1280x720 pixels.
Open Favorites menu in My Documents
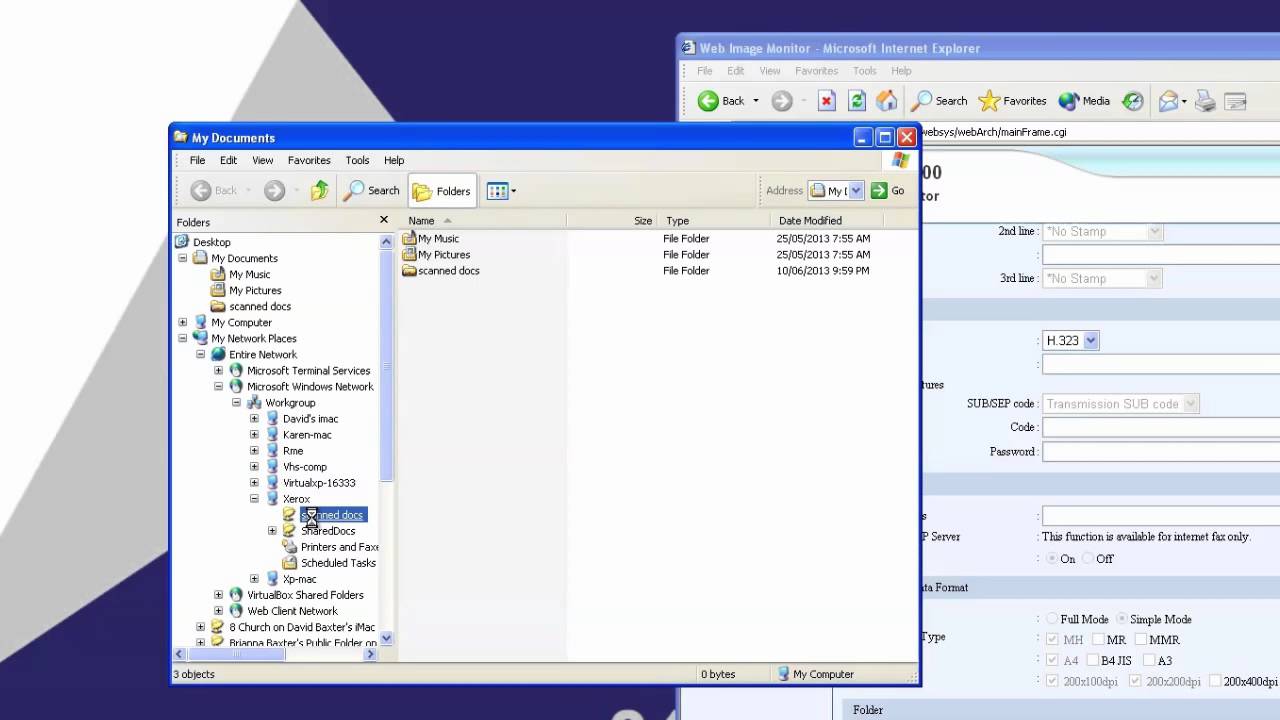[309, 160]
